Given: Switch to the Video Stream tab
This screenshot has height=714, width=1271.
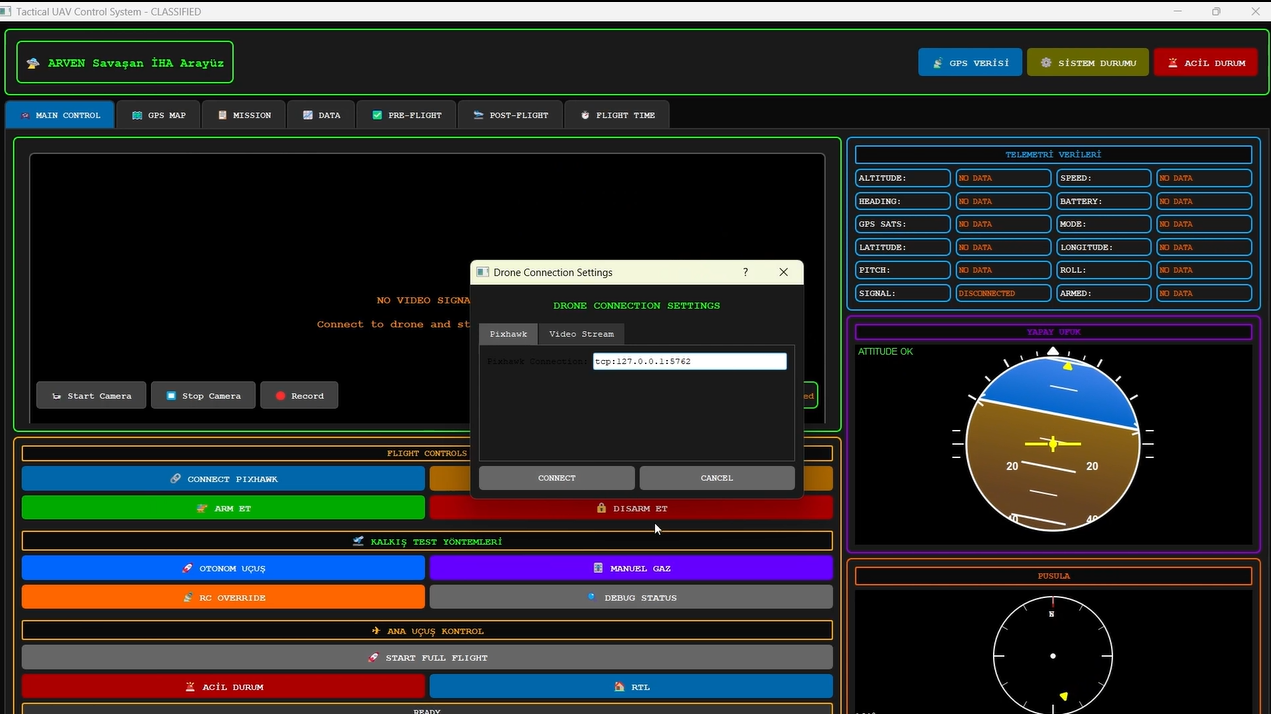Looking at the screenshot, I should (x=581, y=334).
